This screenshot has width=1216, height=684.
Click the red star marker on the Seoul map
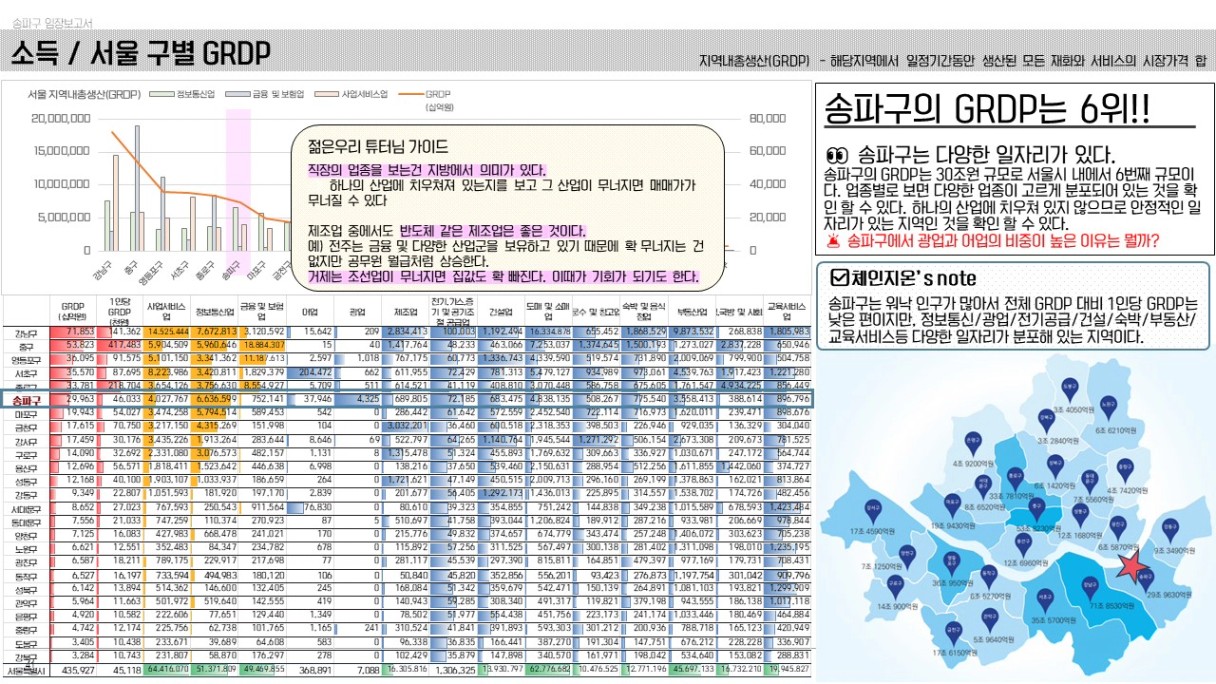(1131, 566)
